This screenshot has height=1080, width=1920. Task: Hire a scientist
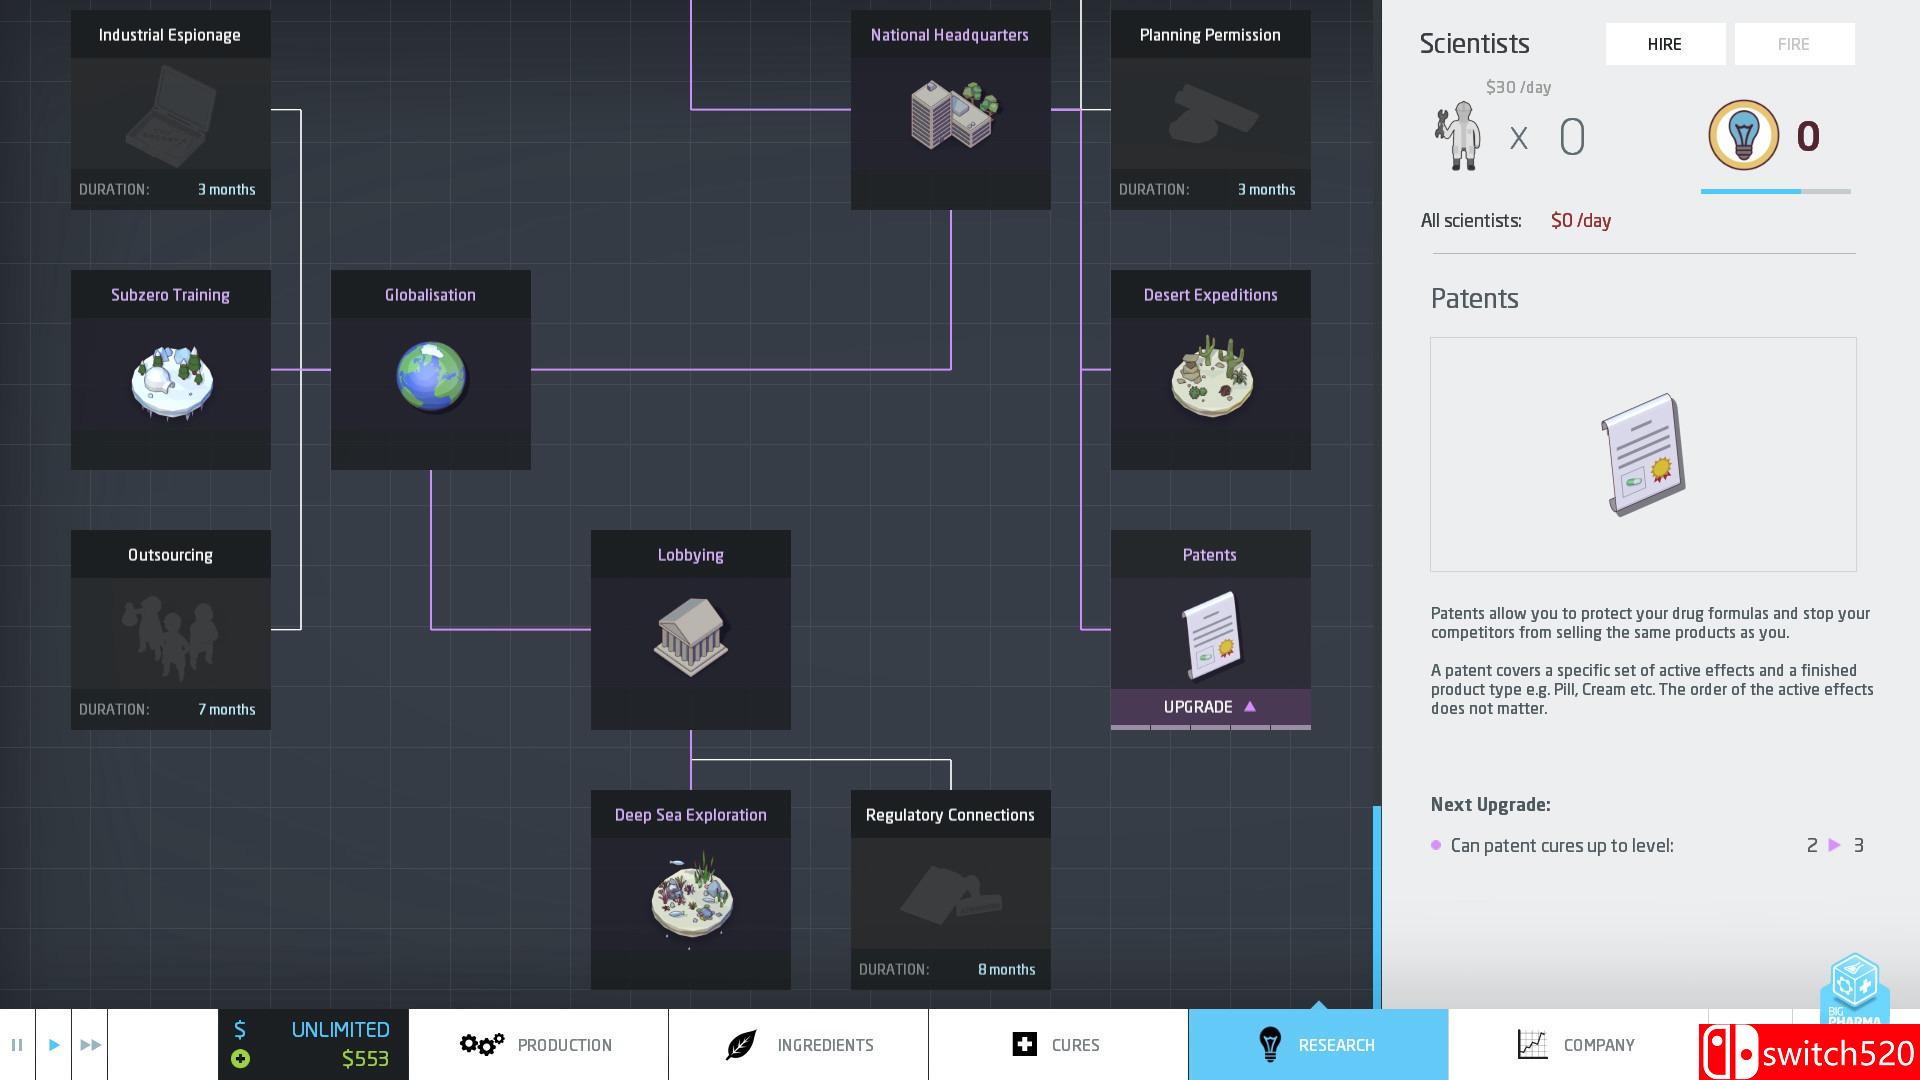click(1665, 44)
